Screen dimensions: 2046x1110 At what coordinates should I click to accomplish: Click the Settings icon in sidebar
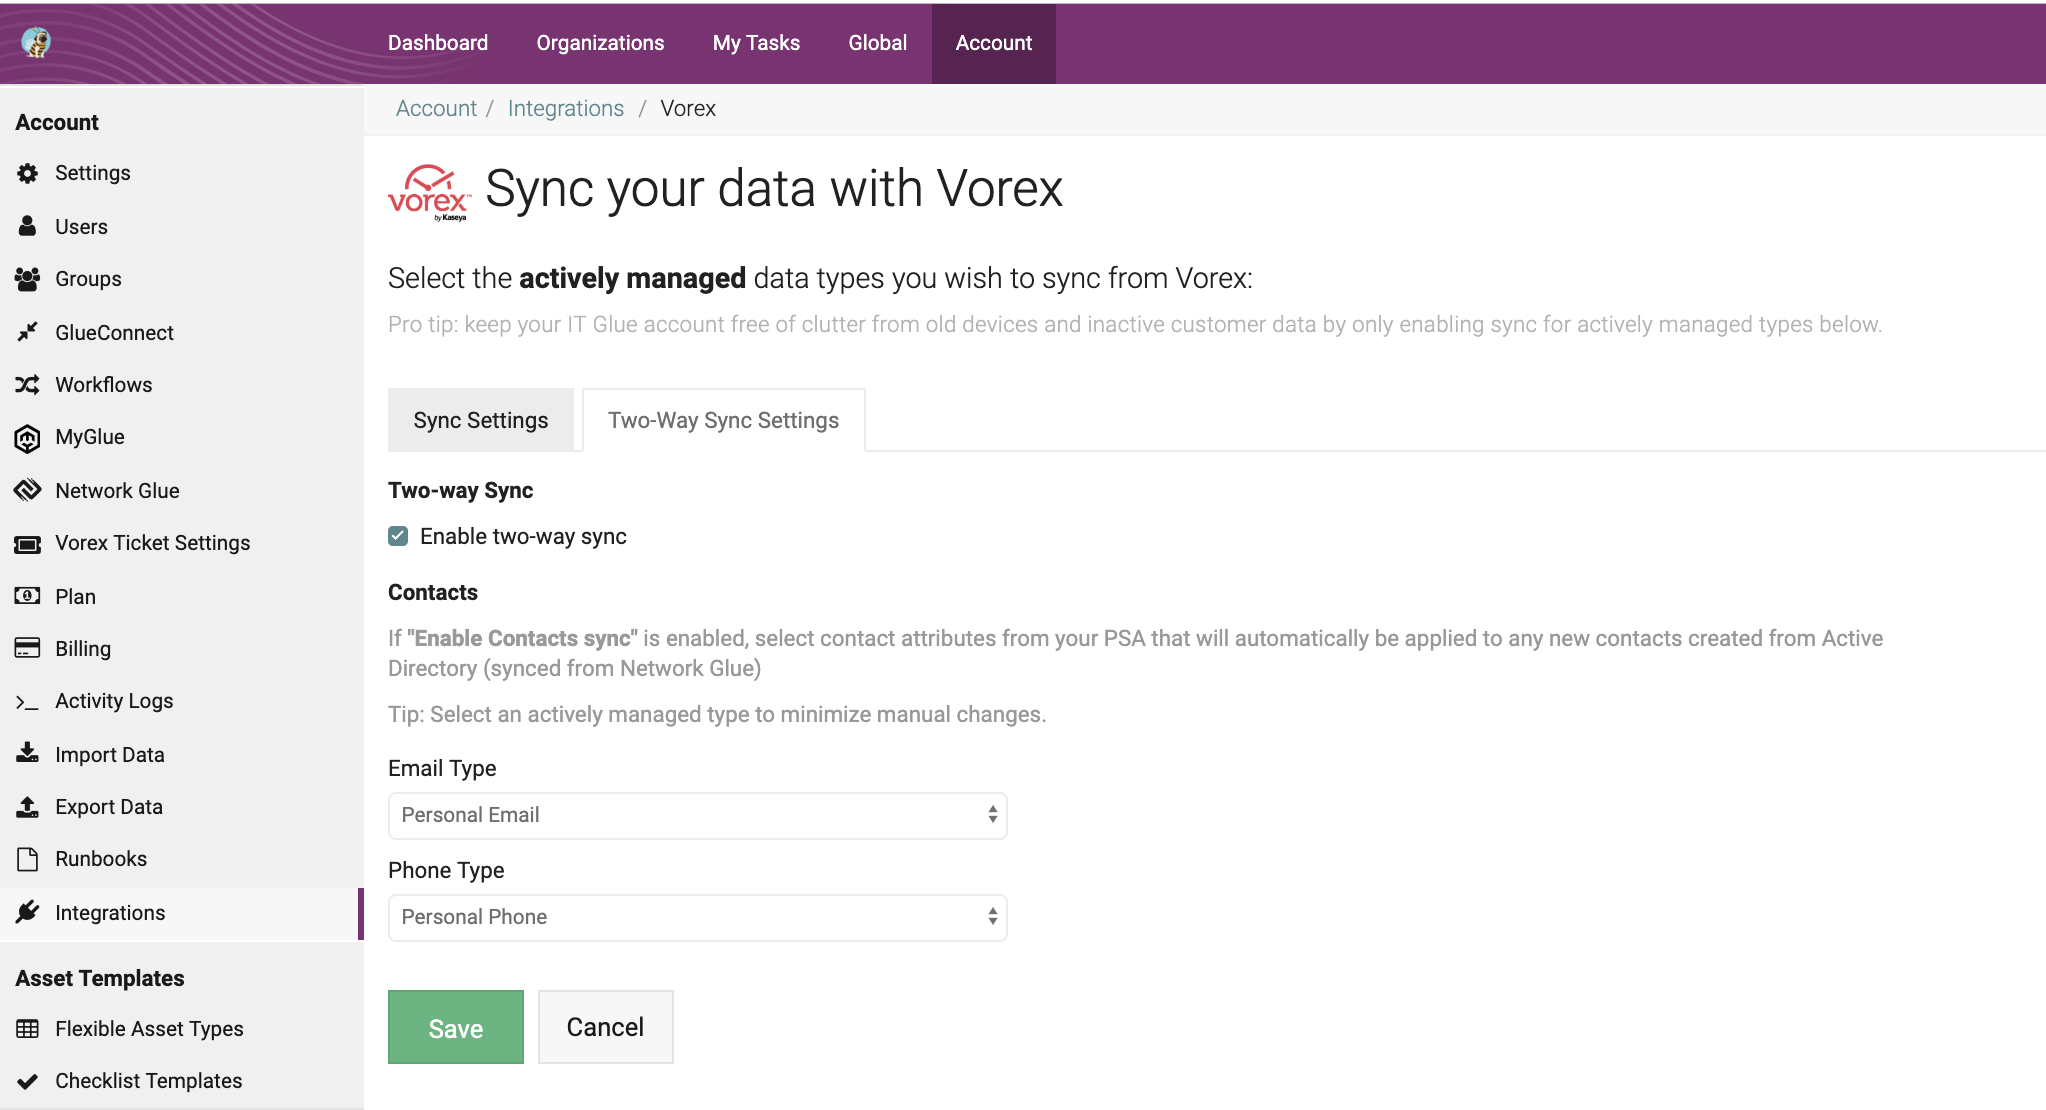click(27, 172)
